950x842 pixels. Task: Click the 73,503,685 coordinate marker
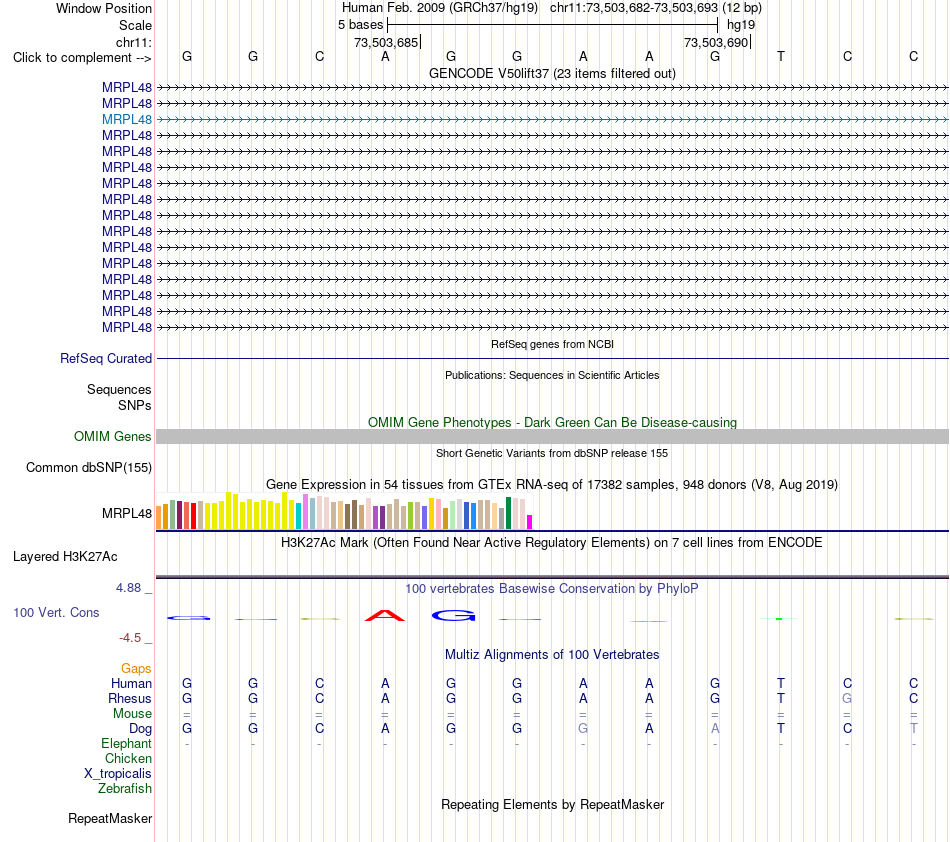pyautogui.click(x=386, y=42)
